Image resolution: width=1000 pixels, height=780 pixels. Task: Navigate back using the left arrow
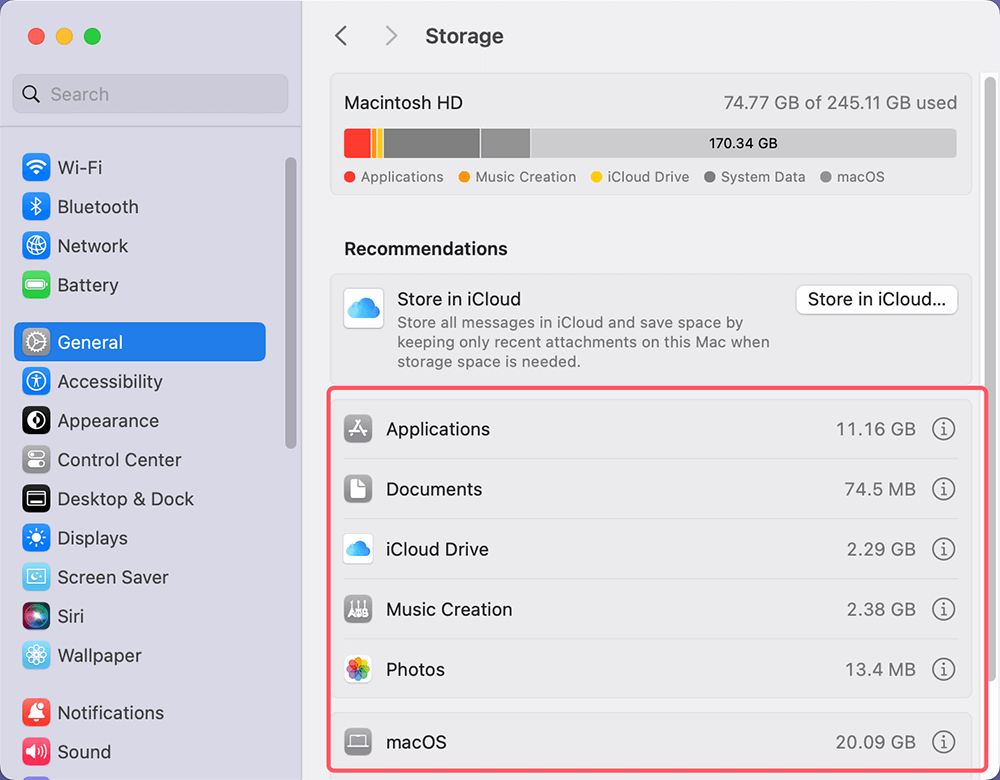[340, 35]
